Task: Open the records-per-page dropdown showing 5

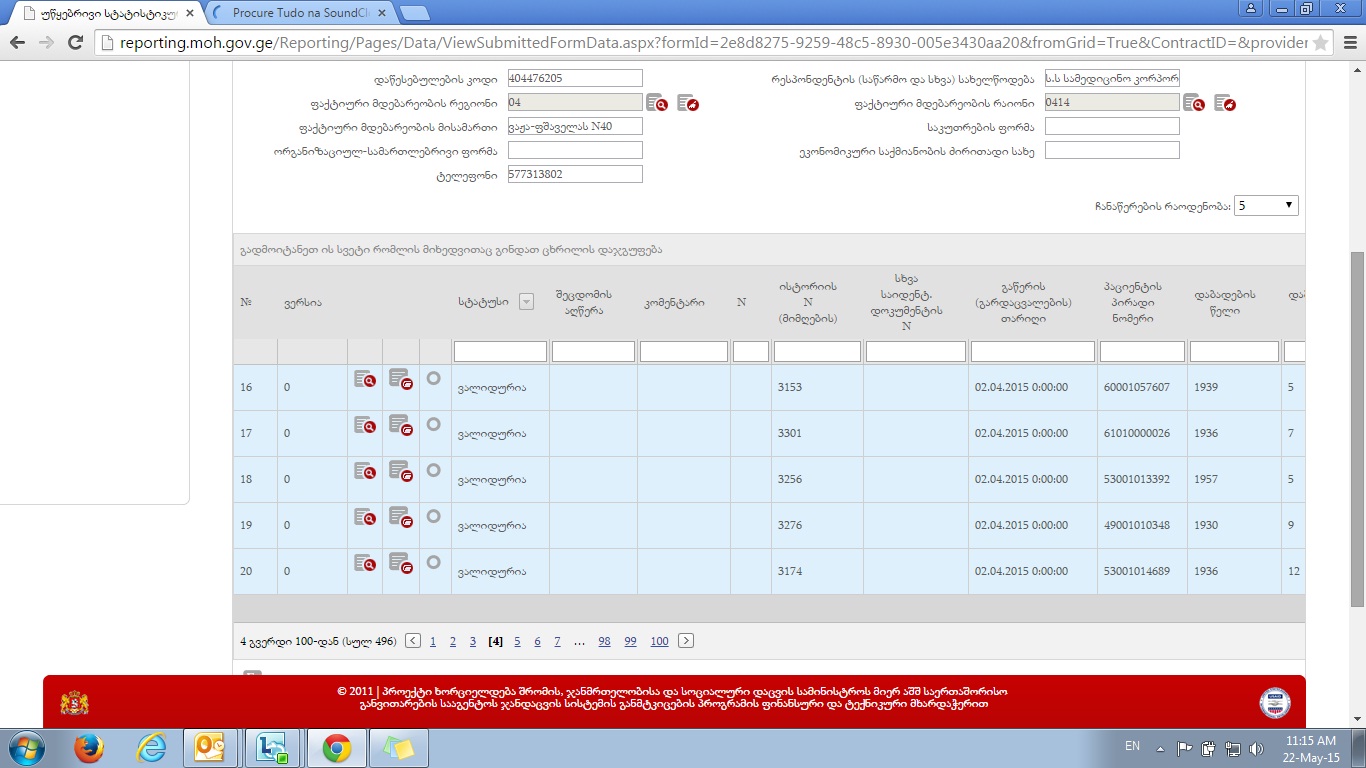Action: (x=1265, y=205)
